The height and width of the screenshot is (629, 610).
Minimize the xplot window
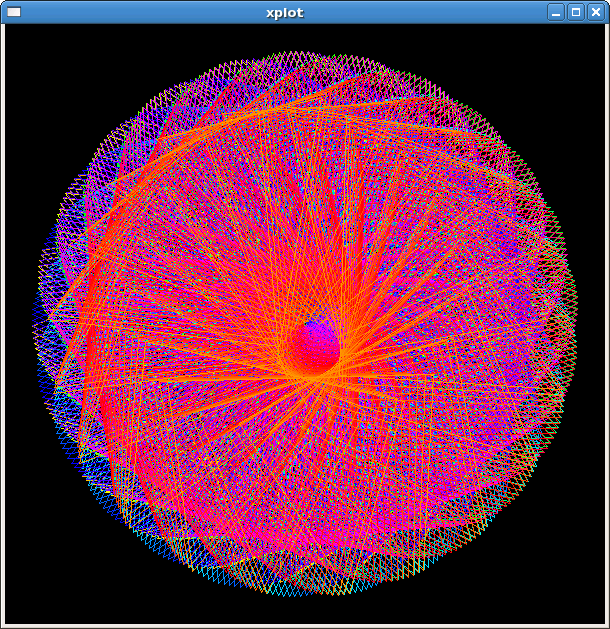pyautogui.click(x=556, y=12)
